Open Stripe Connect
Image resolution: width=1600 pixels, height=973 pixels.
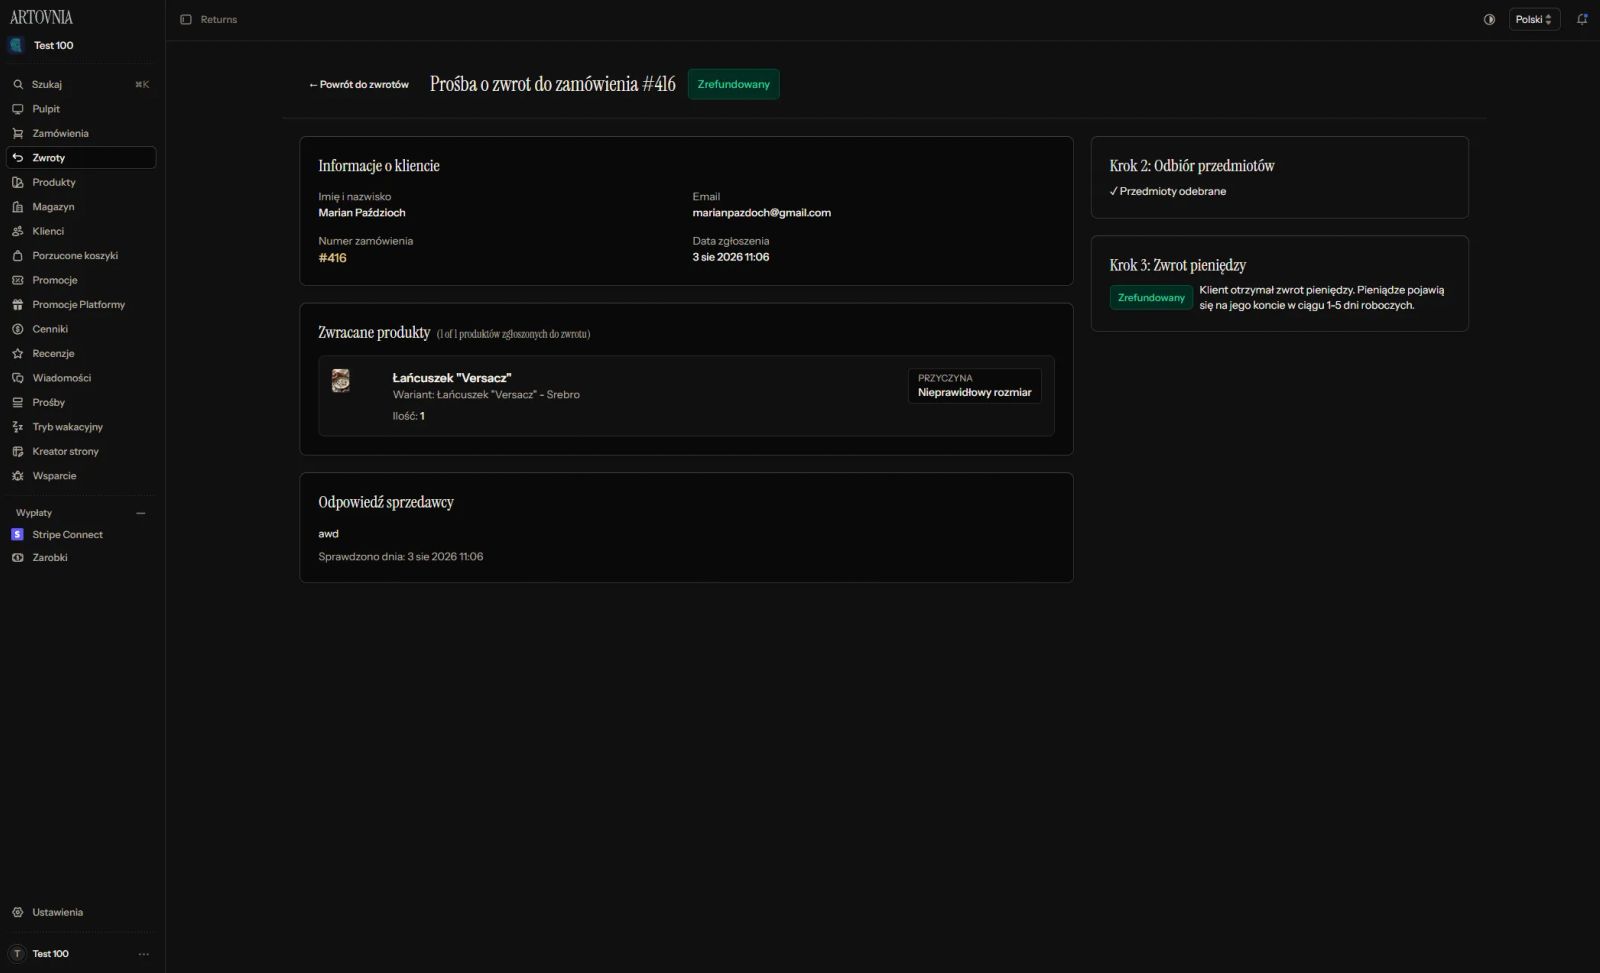[81, 535]
